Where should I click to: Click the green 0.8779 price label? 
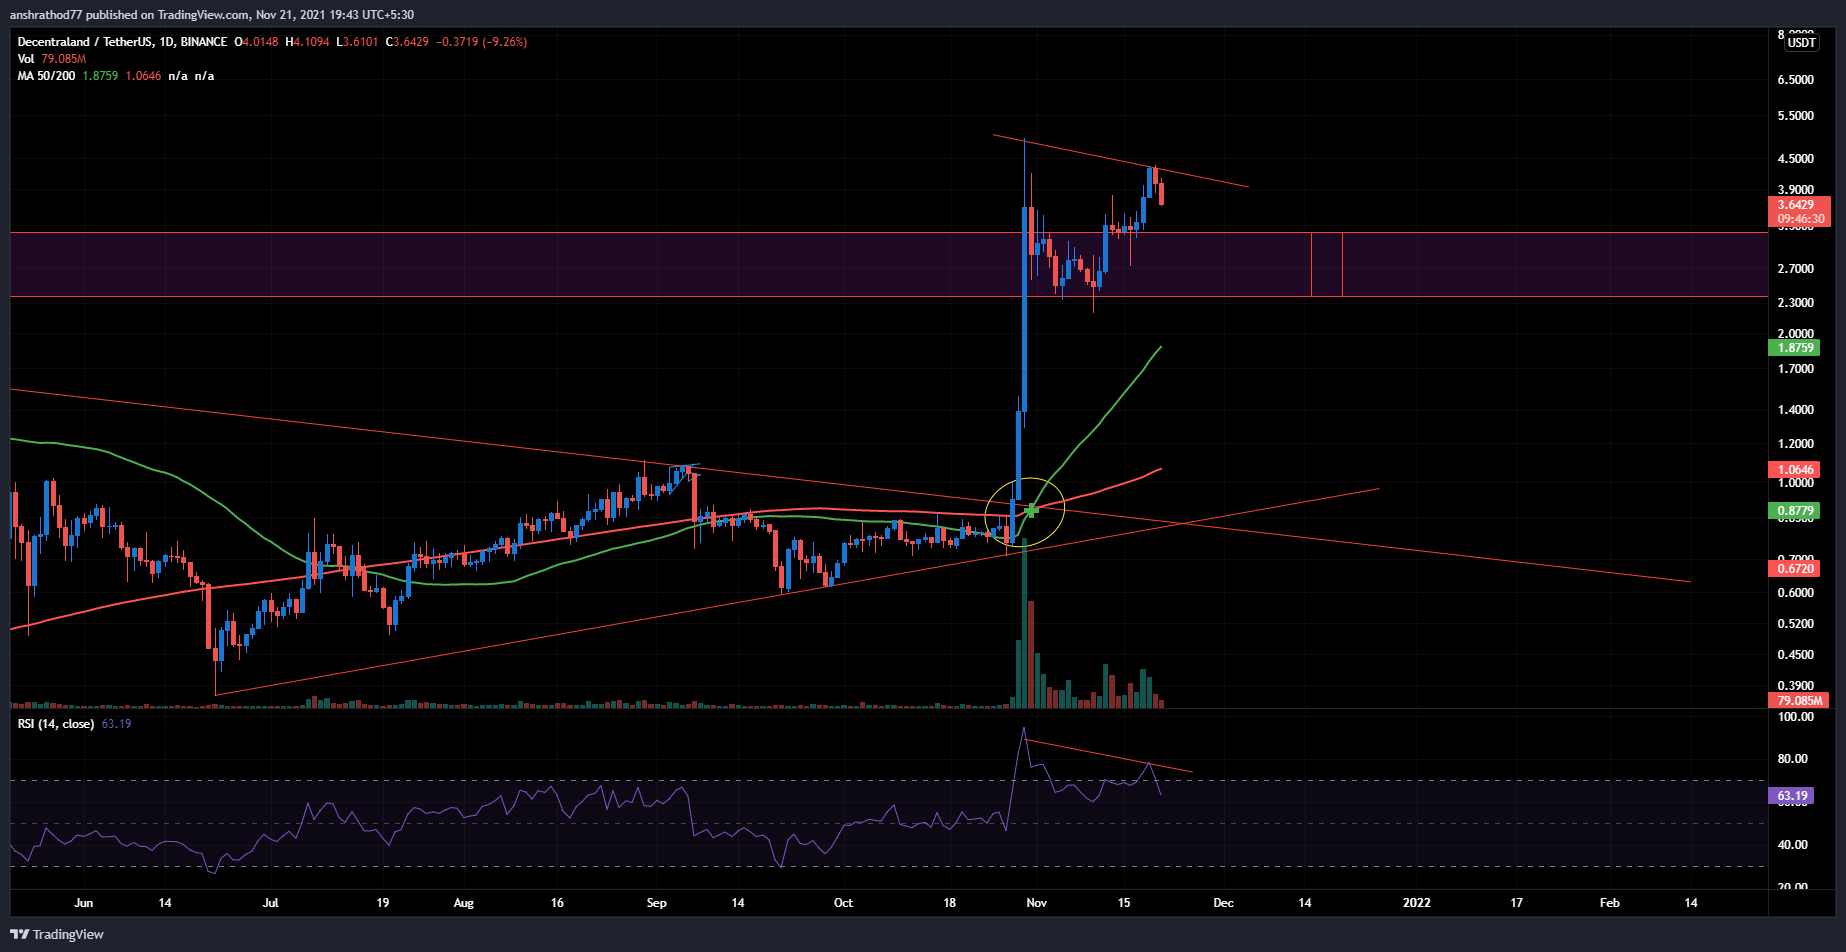[1794, 511]
